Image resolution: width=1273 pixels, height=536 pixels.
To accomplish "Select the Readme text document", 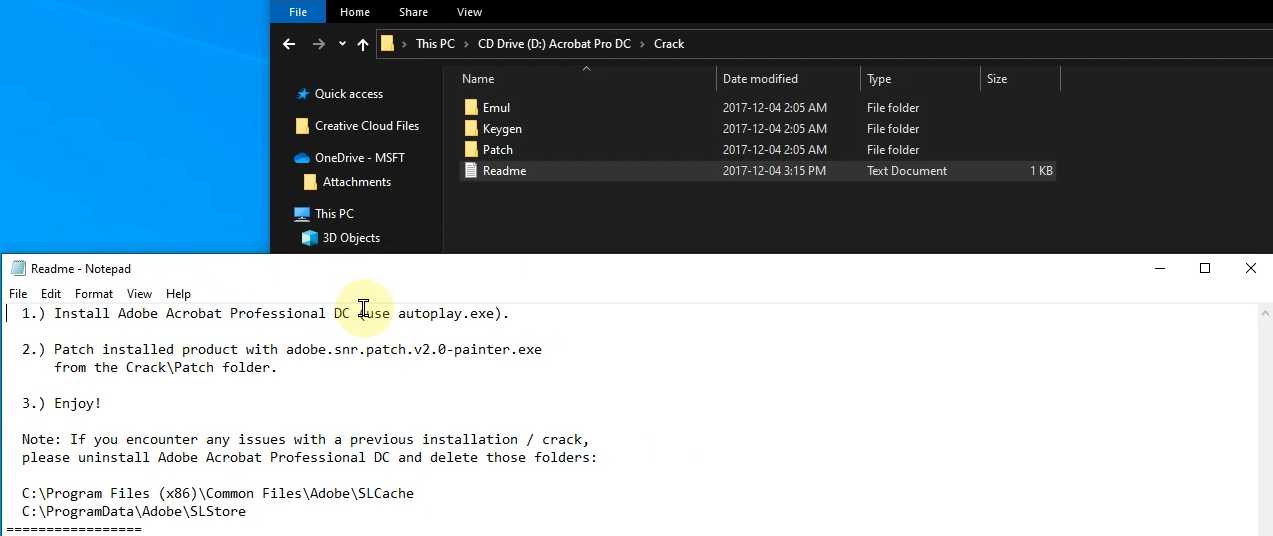I will 504,171.
